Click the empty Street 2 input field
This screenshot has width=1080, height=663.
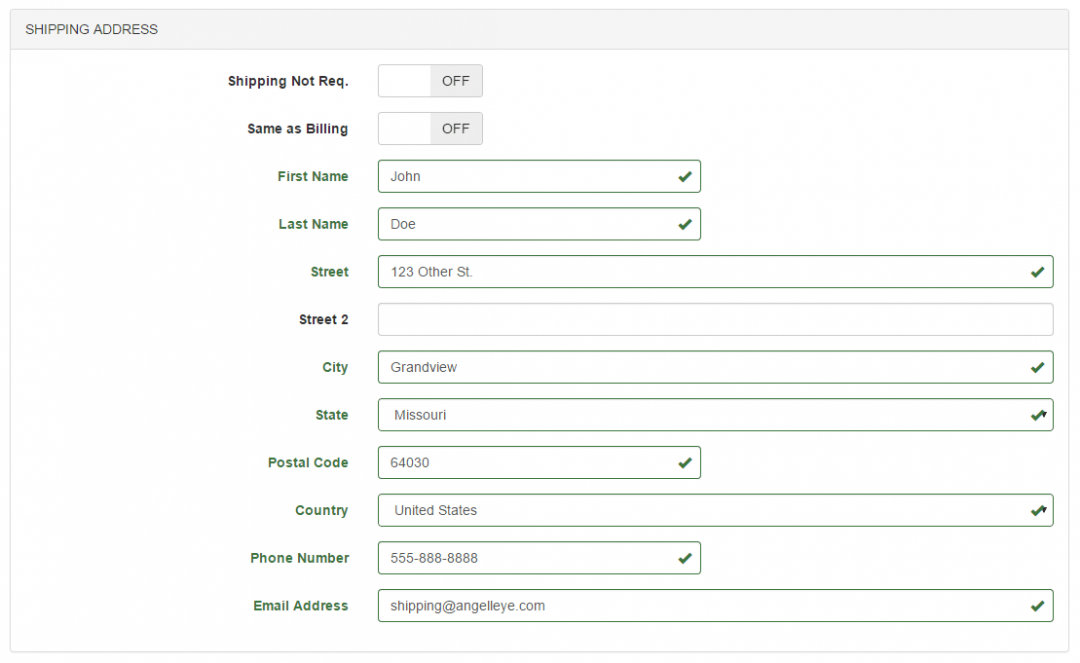click(715, 319)
